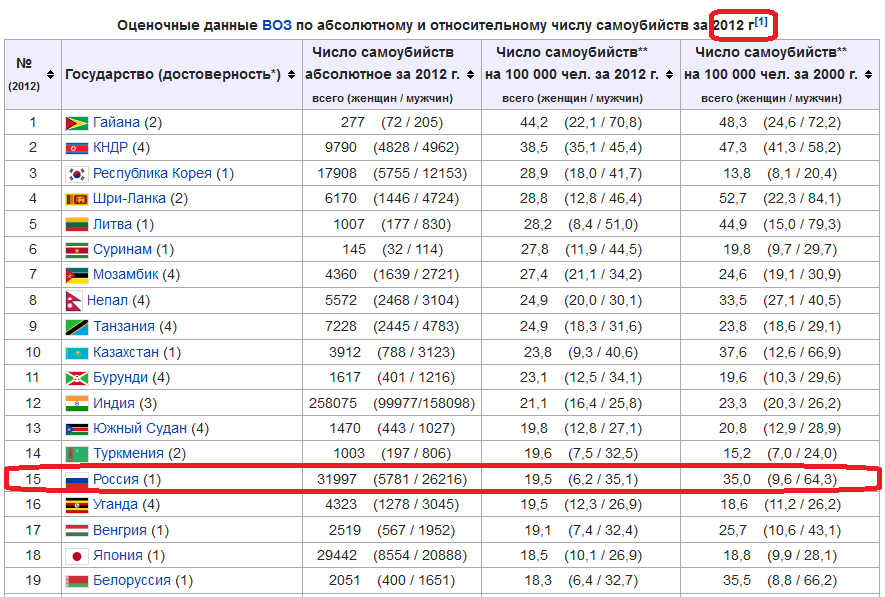
Task: Sort by rate per 100 000 for 2012
Action: click(x=669, y=74)
